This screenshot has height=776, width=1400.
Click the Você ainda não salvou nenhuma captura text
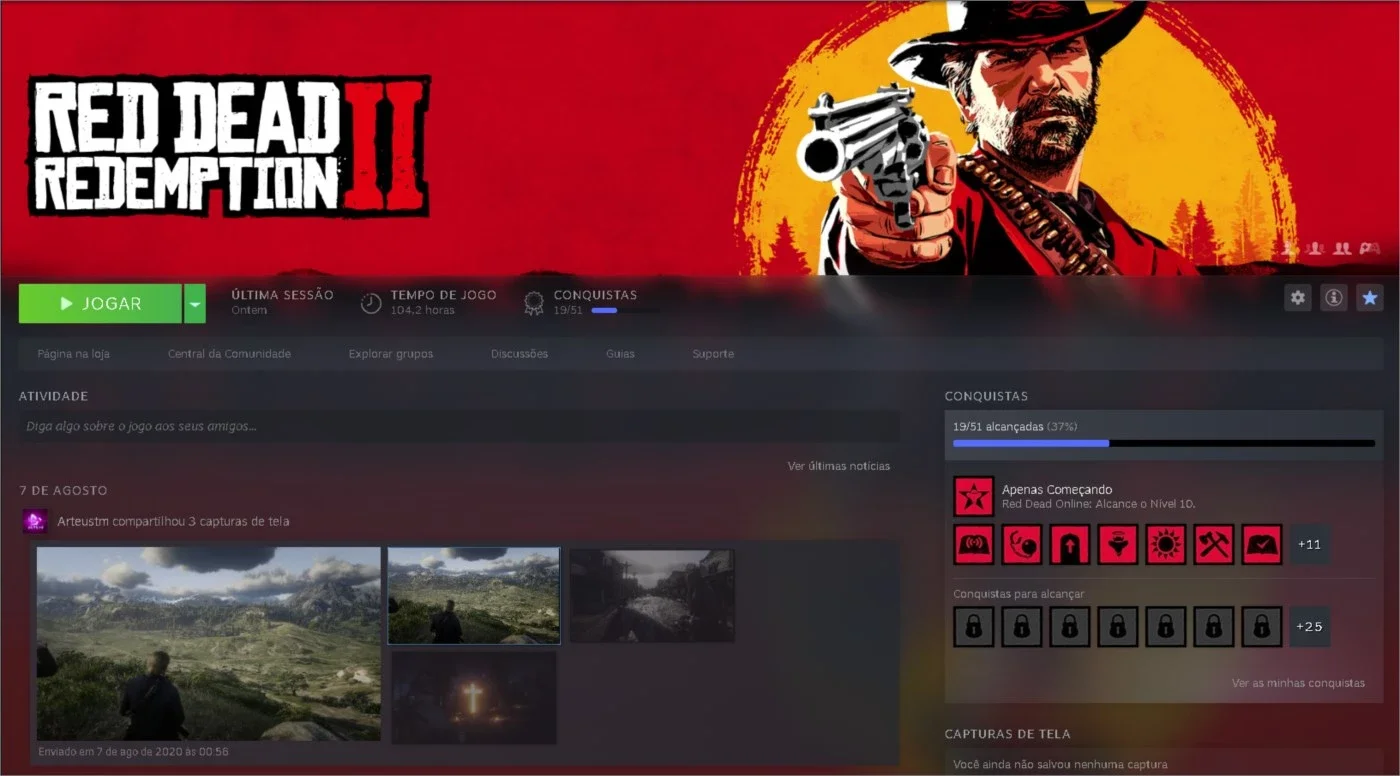1060,765
